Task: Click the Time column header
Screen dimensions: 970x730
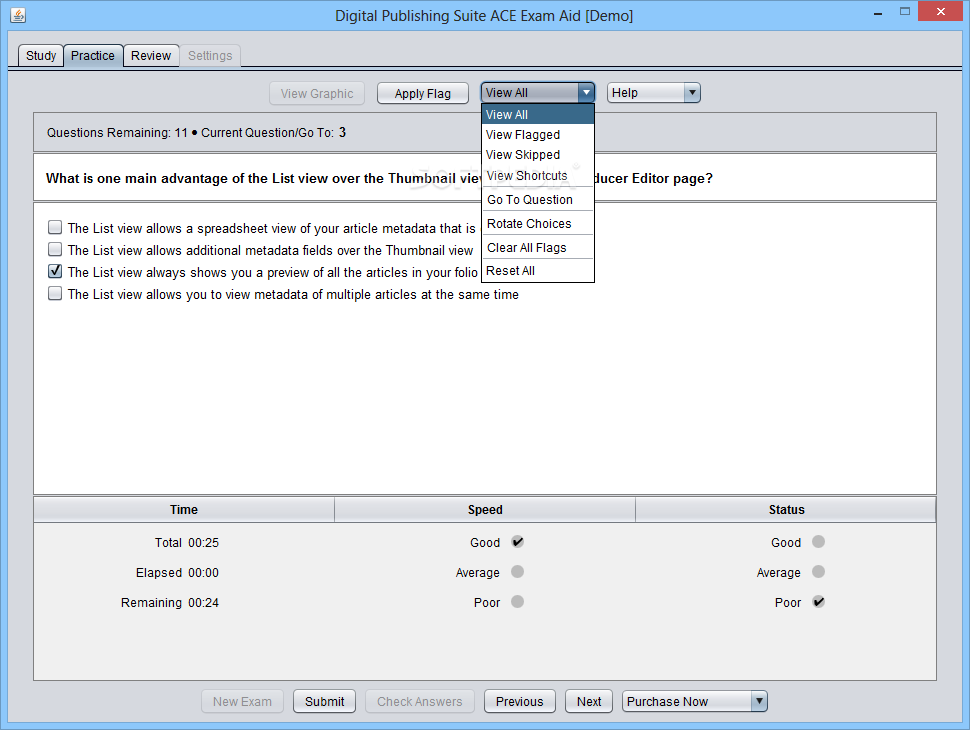Action: (x=184, y=510)
